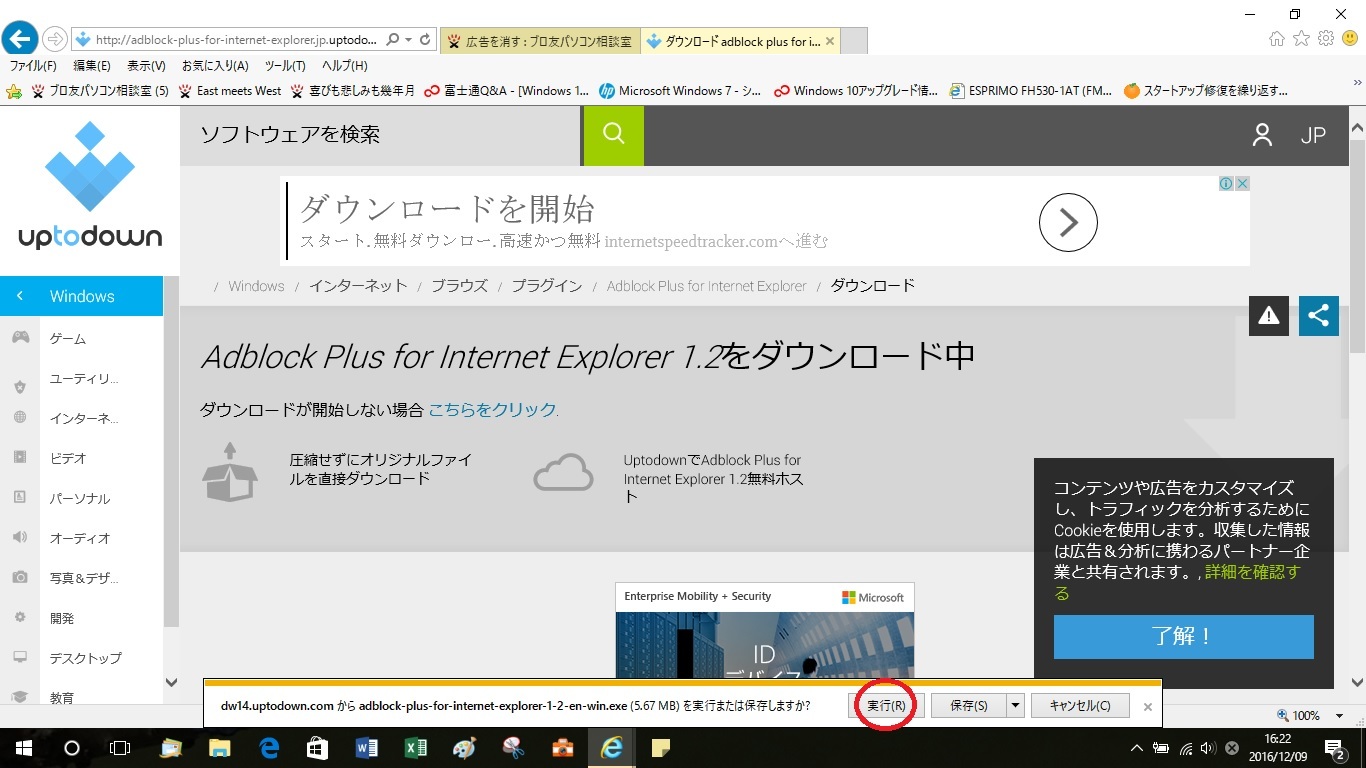The image size is (1366, 768).
Task: Click the Photo & Design camera icon
Action: pos(20,578)
